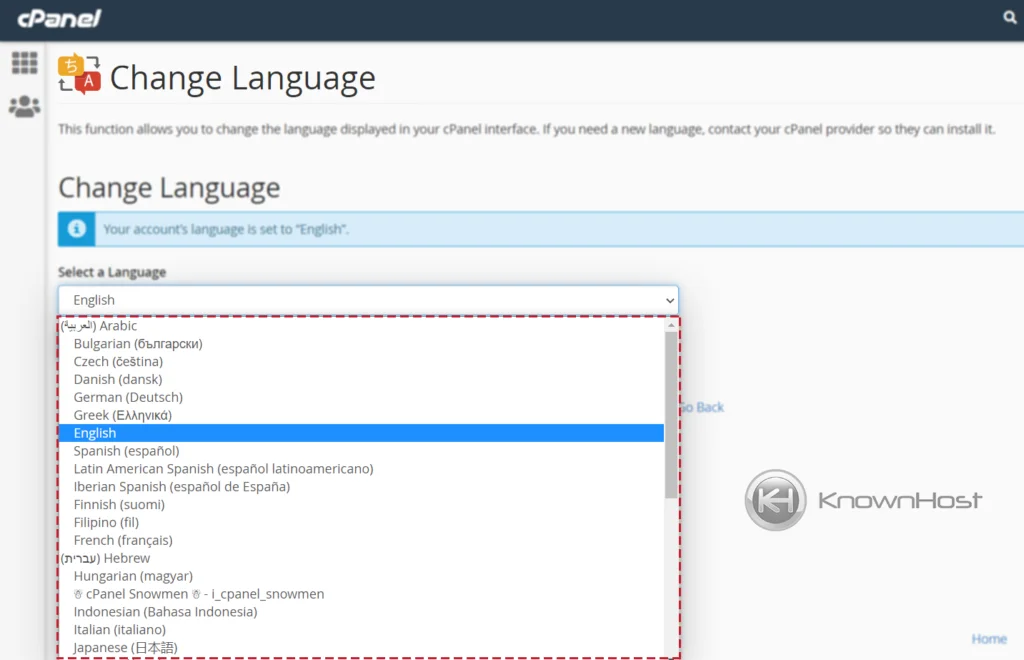Choose Hebrew from the language list

pyautogui.click(x=361, y=558)
